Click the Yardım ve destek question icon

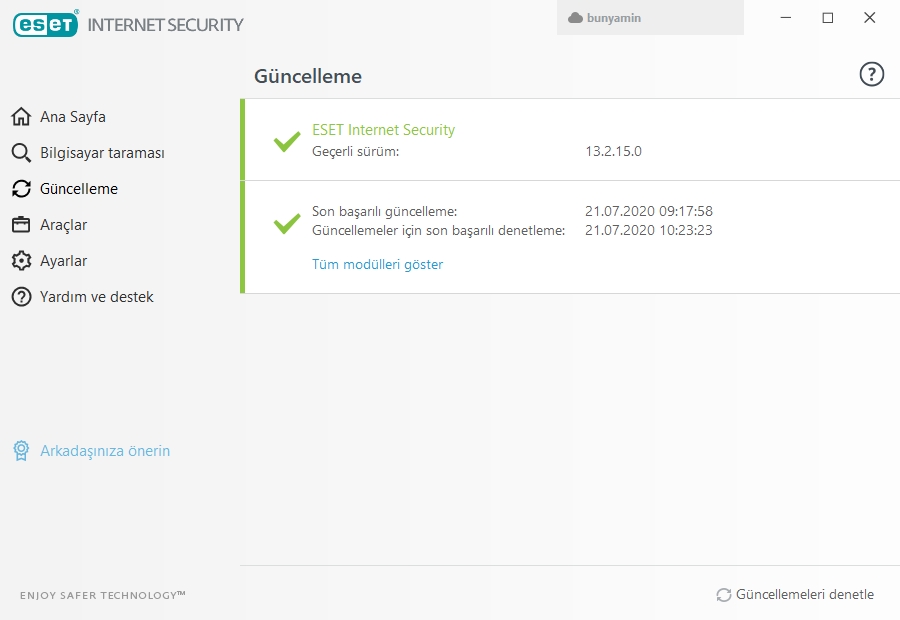pos(21,297)
